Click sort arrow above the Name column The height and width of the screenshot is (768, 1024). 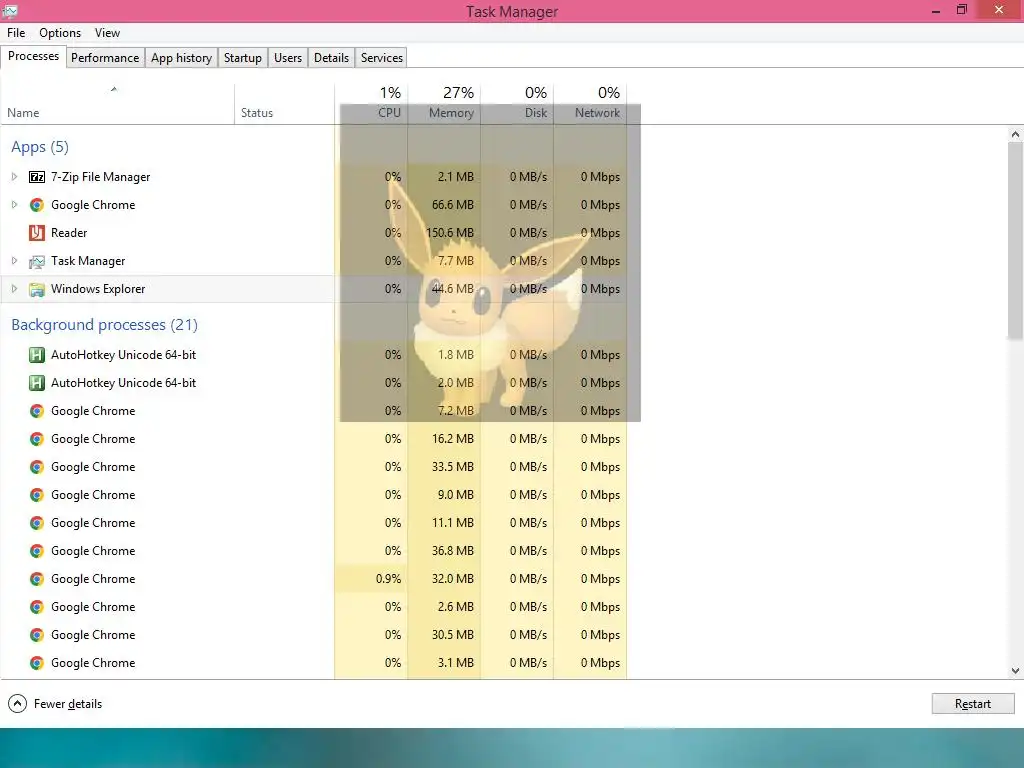coord(114,89)
